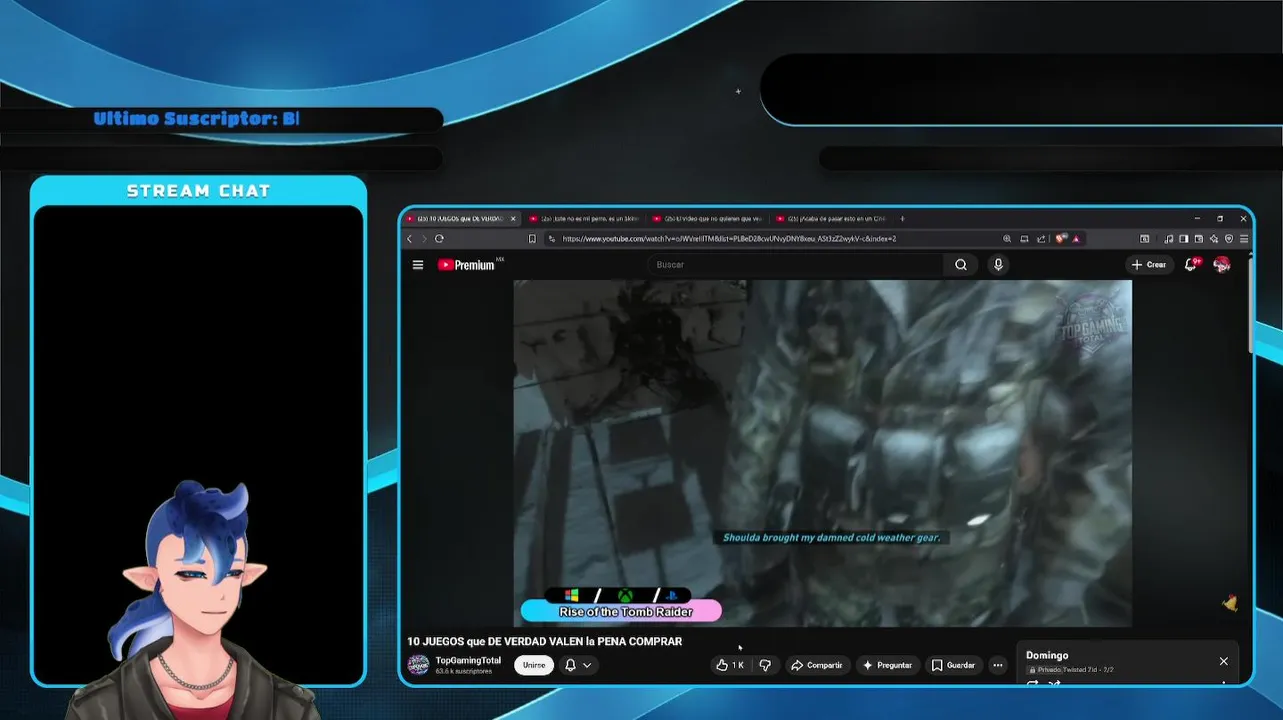Open the browser main menu hamburger icon

click(1244, 239)
